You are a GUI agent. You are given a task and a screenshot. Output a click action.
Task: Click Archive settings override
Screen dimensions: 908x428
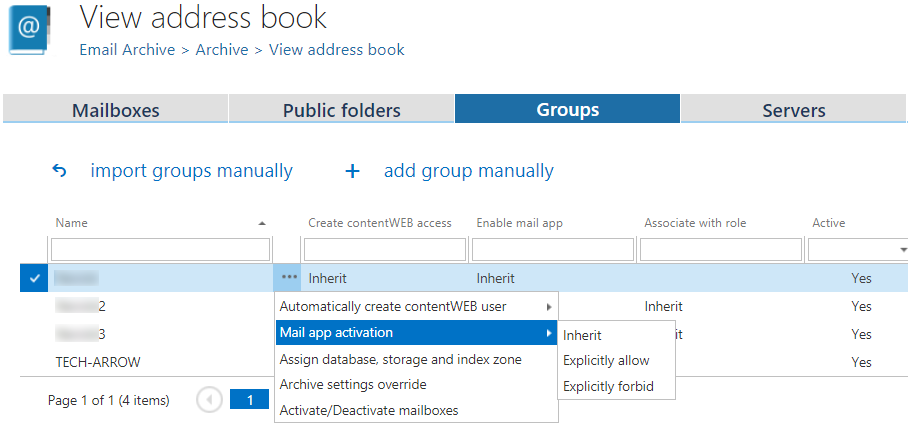click(353, 384)
